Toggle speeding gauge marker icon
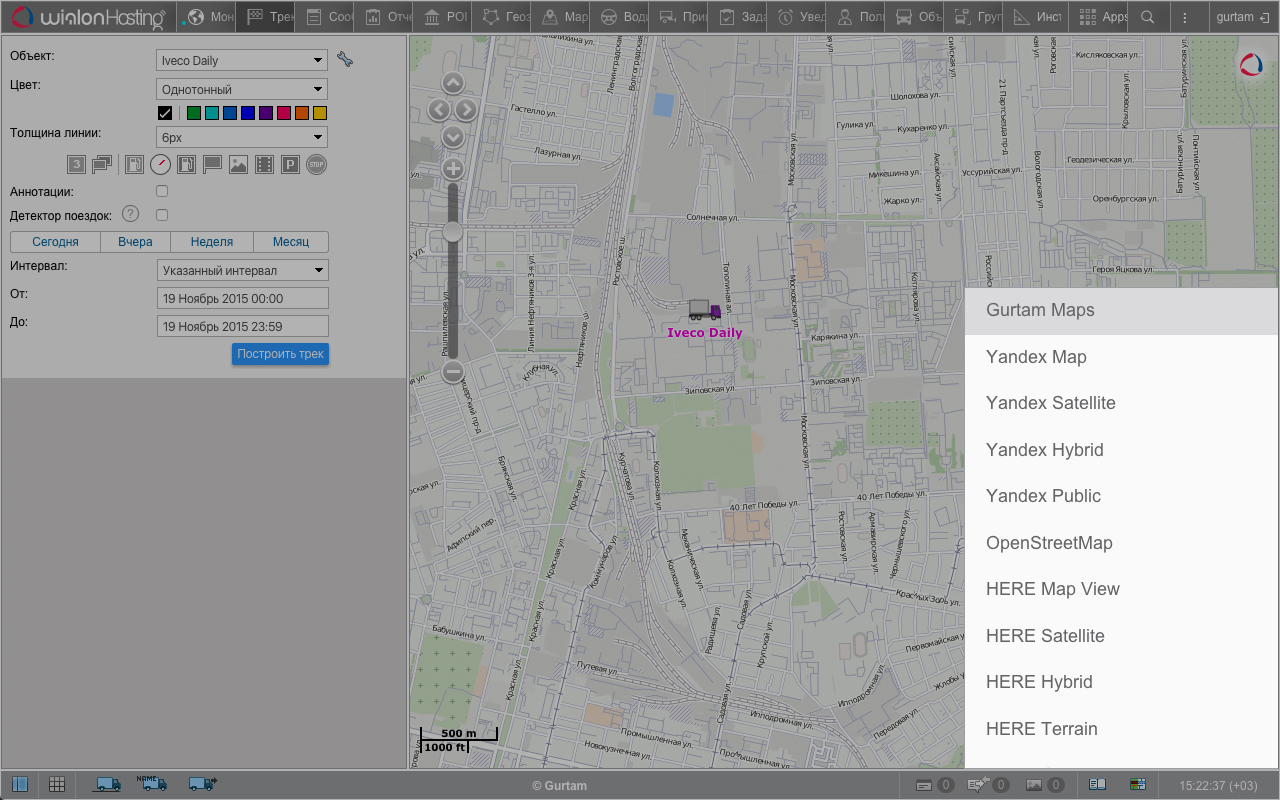 [x=160, y=165]
